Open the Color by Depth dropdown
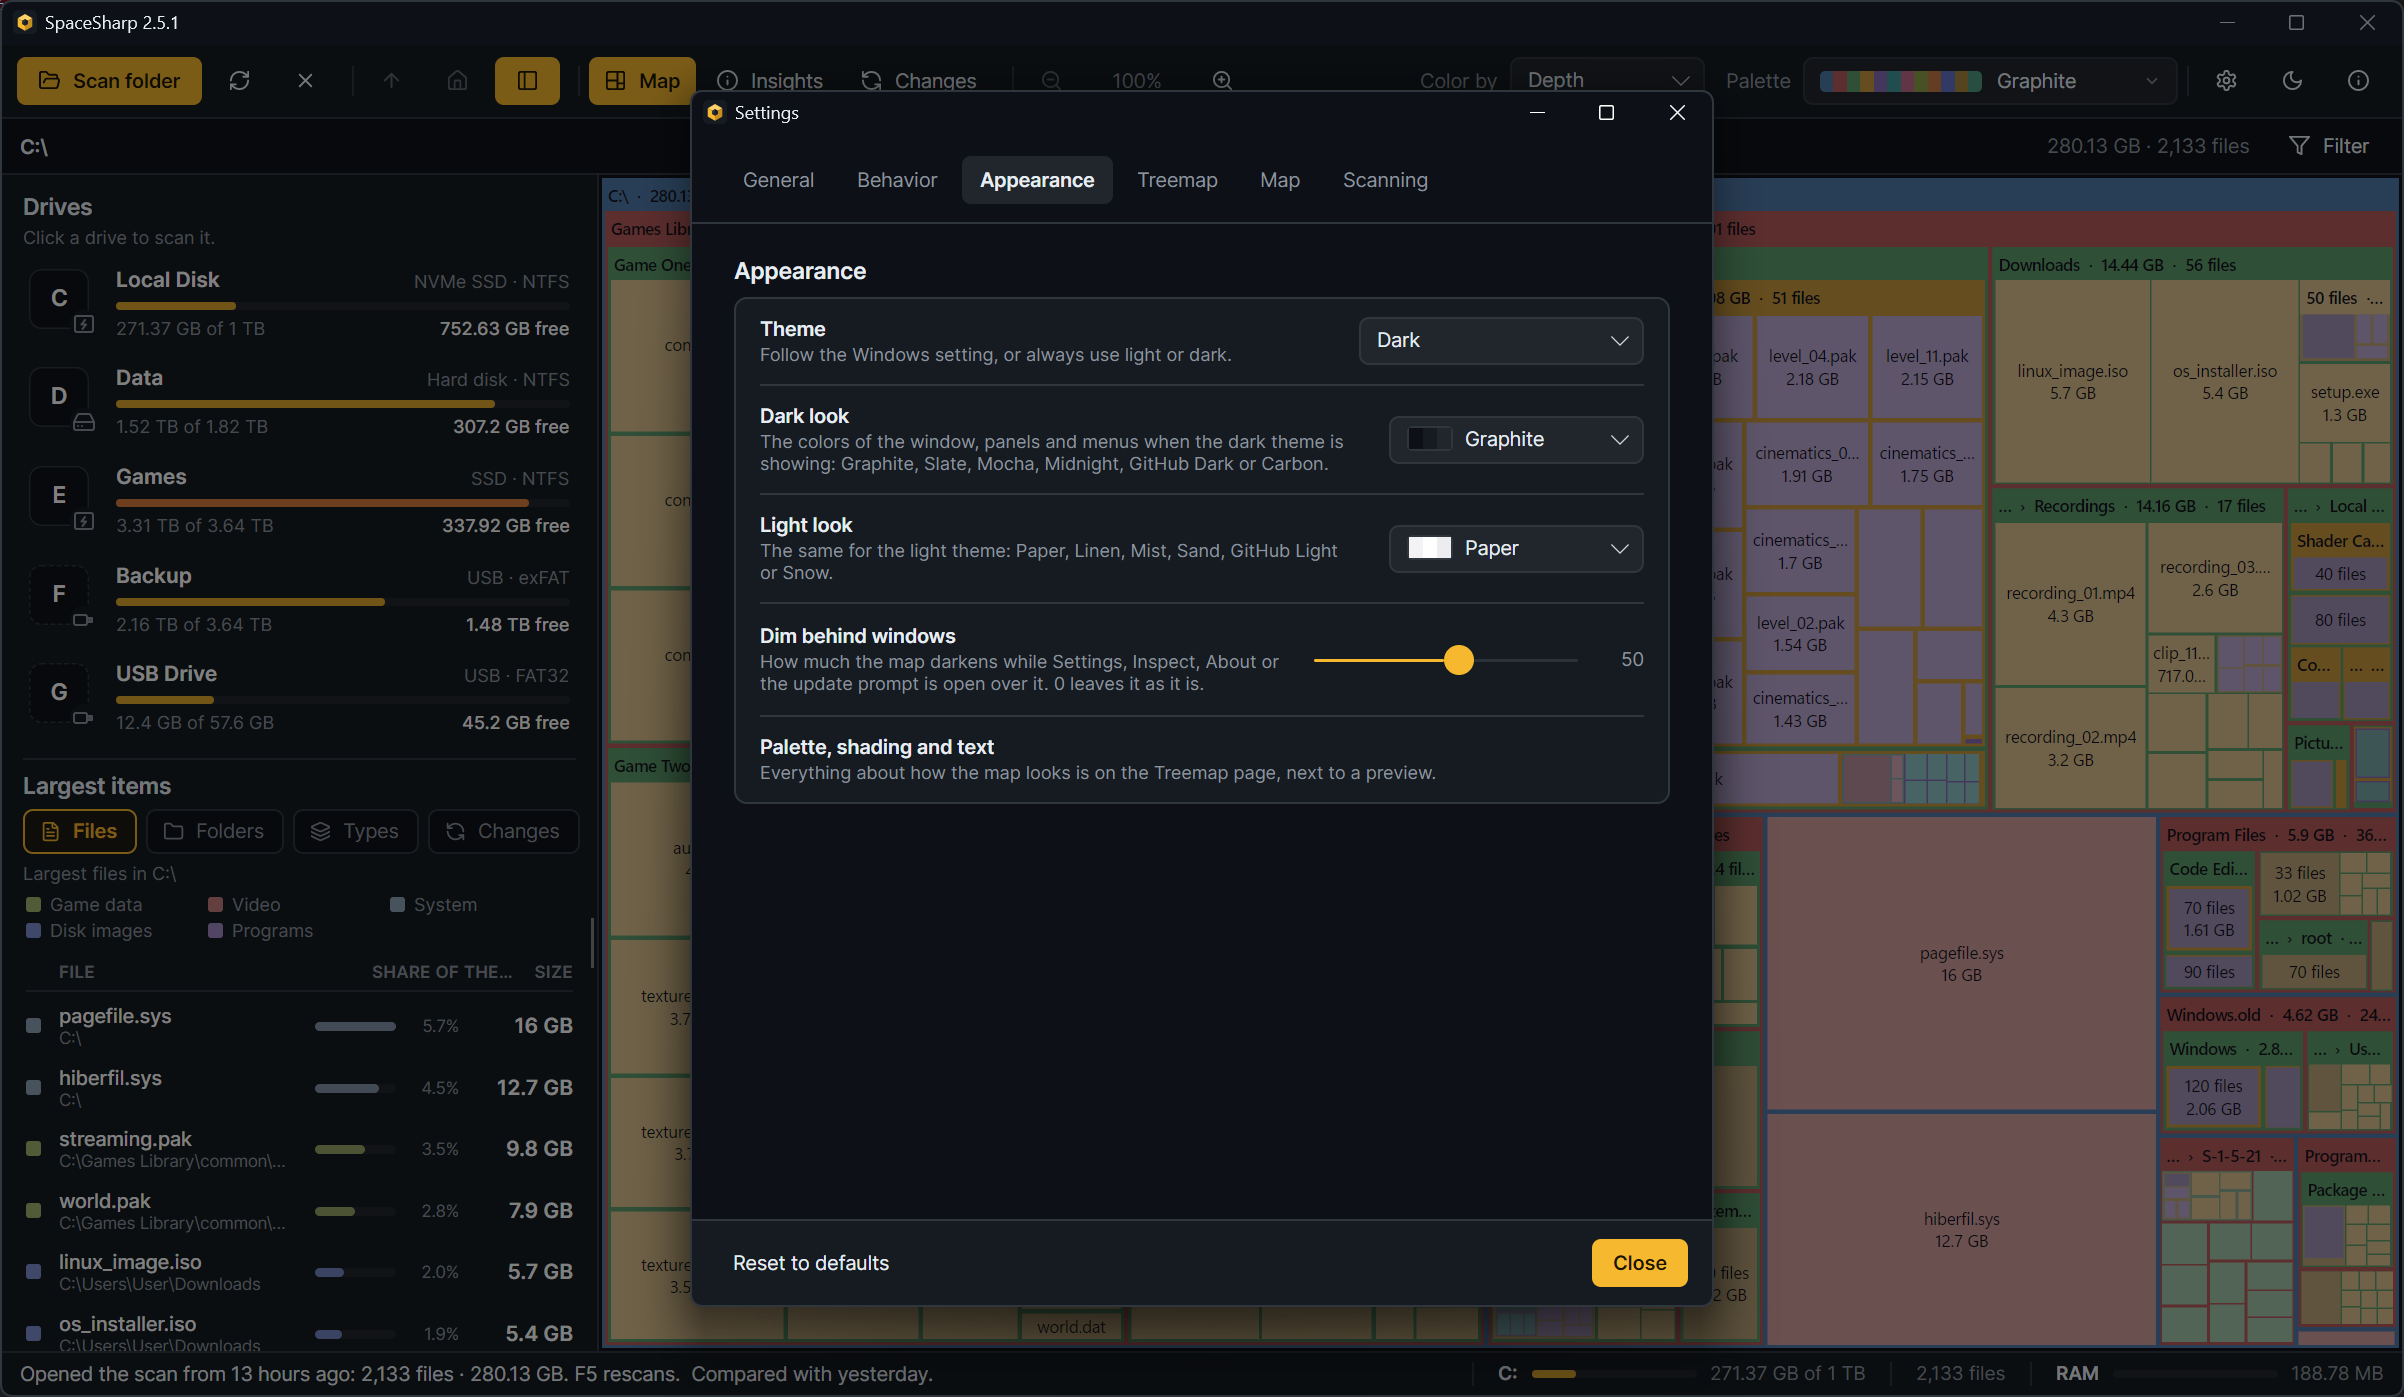Viewport: 2404px width, 1397px height. click(1607, 81)
